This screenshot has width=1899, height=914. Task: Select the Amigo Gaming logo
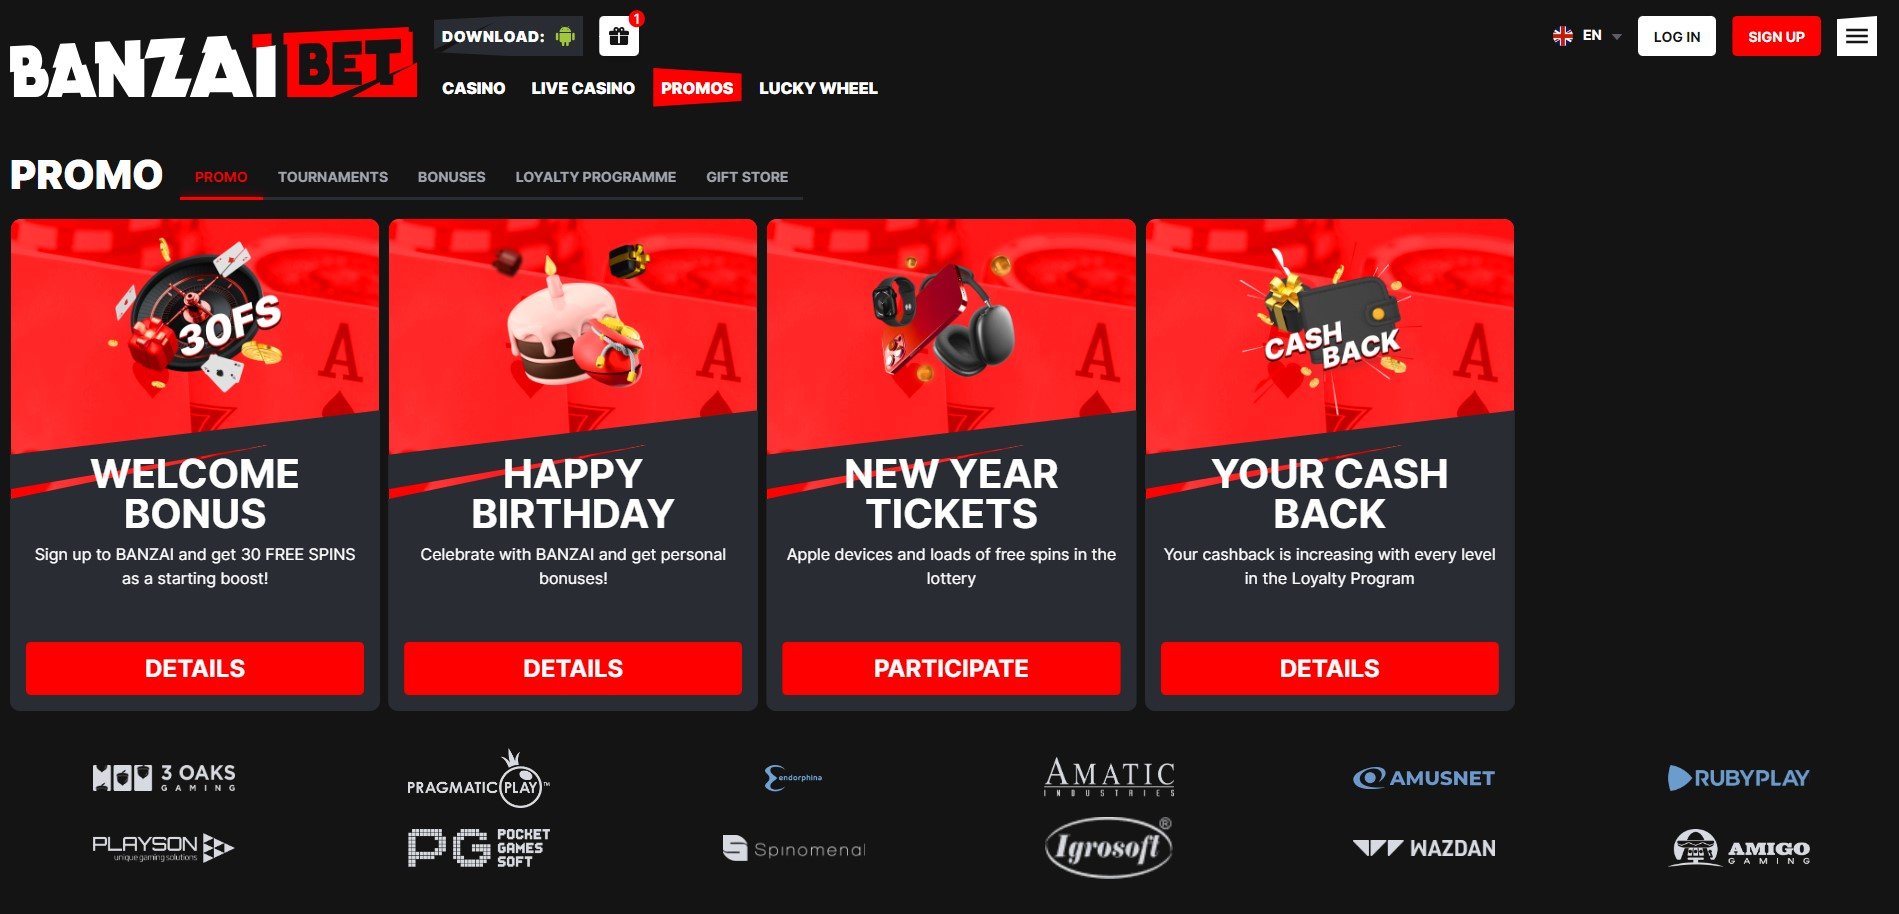pos(1739,848)
